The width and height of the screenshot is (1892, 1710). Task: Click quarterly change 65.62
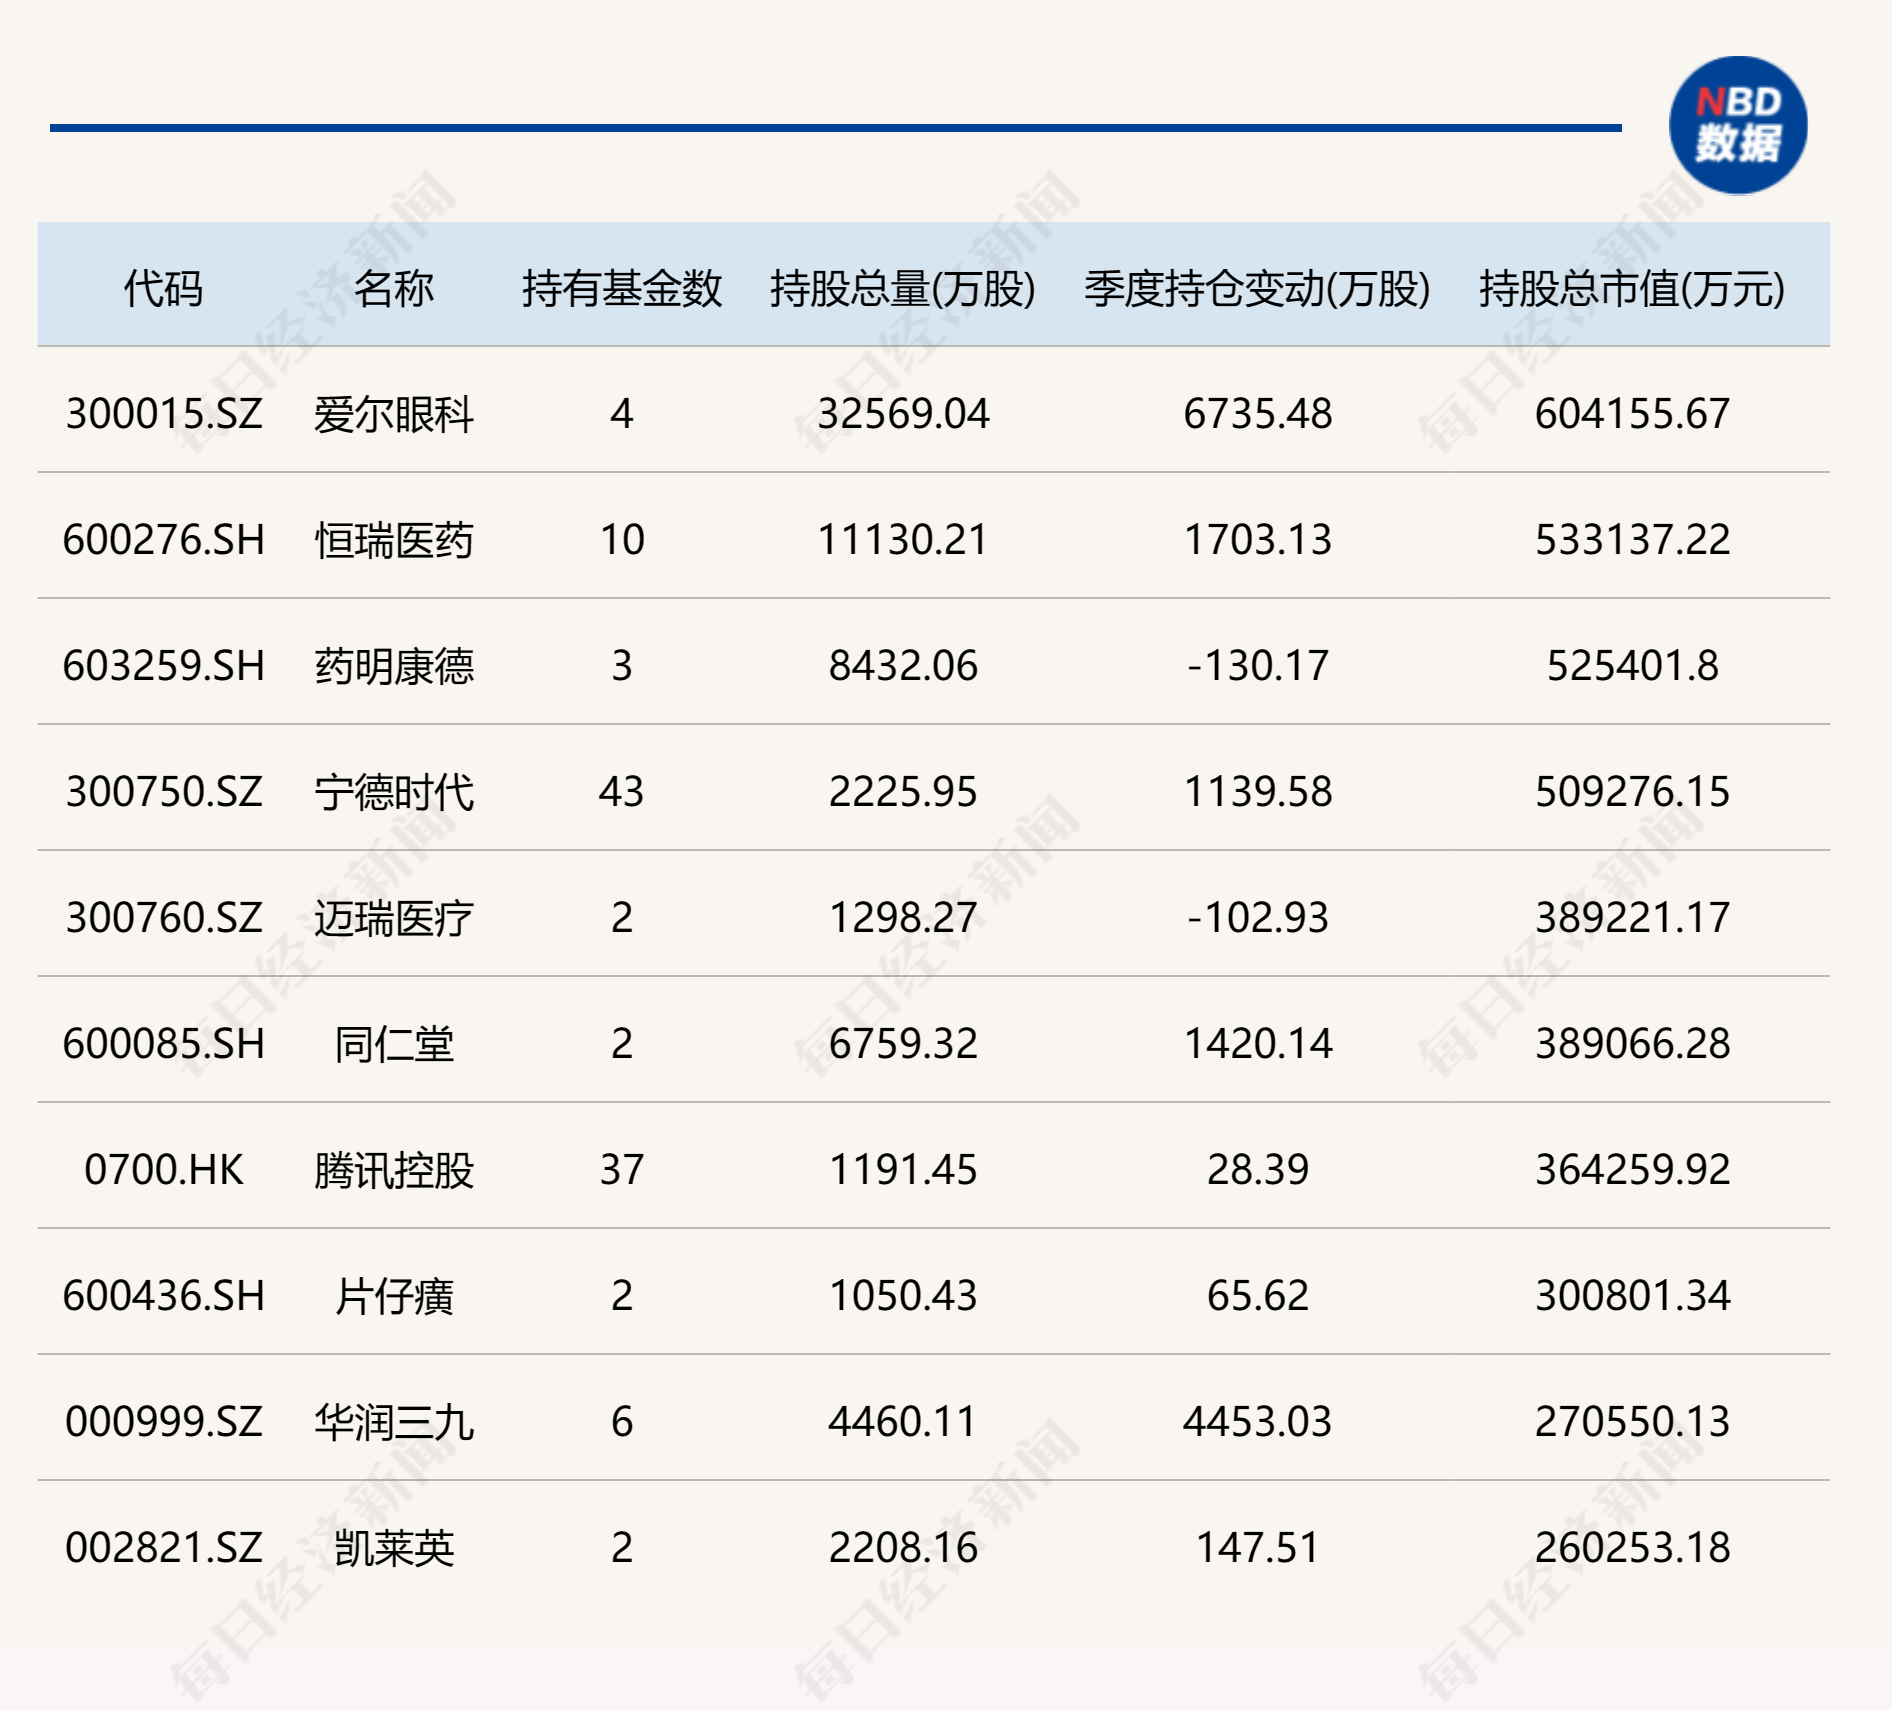tap(1257, 1296)
